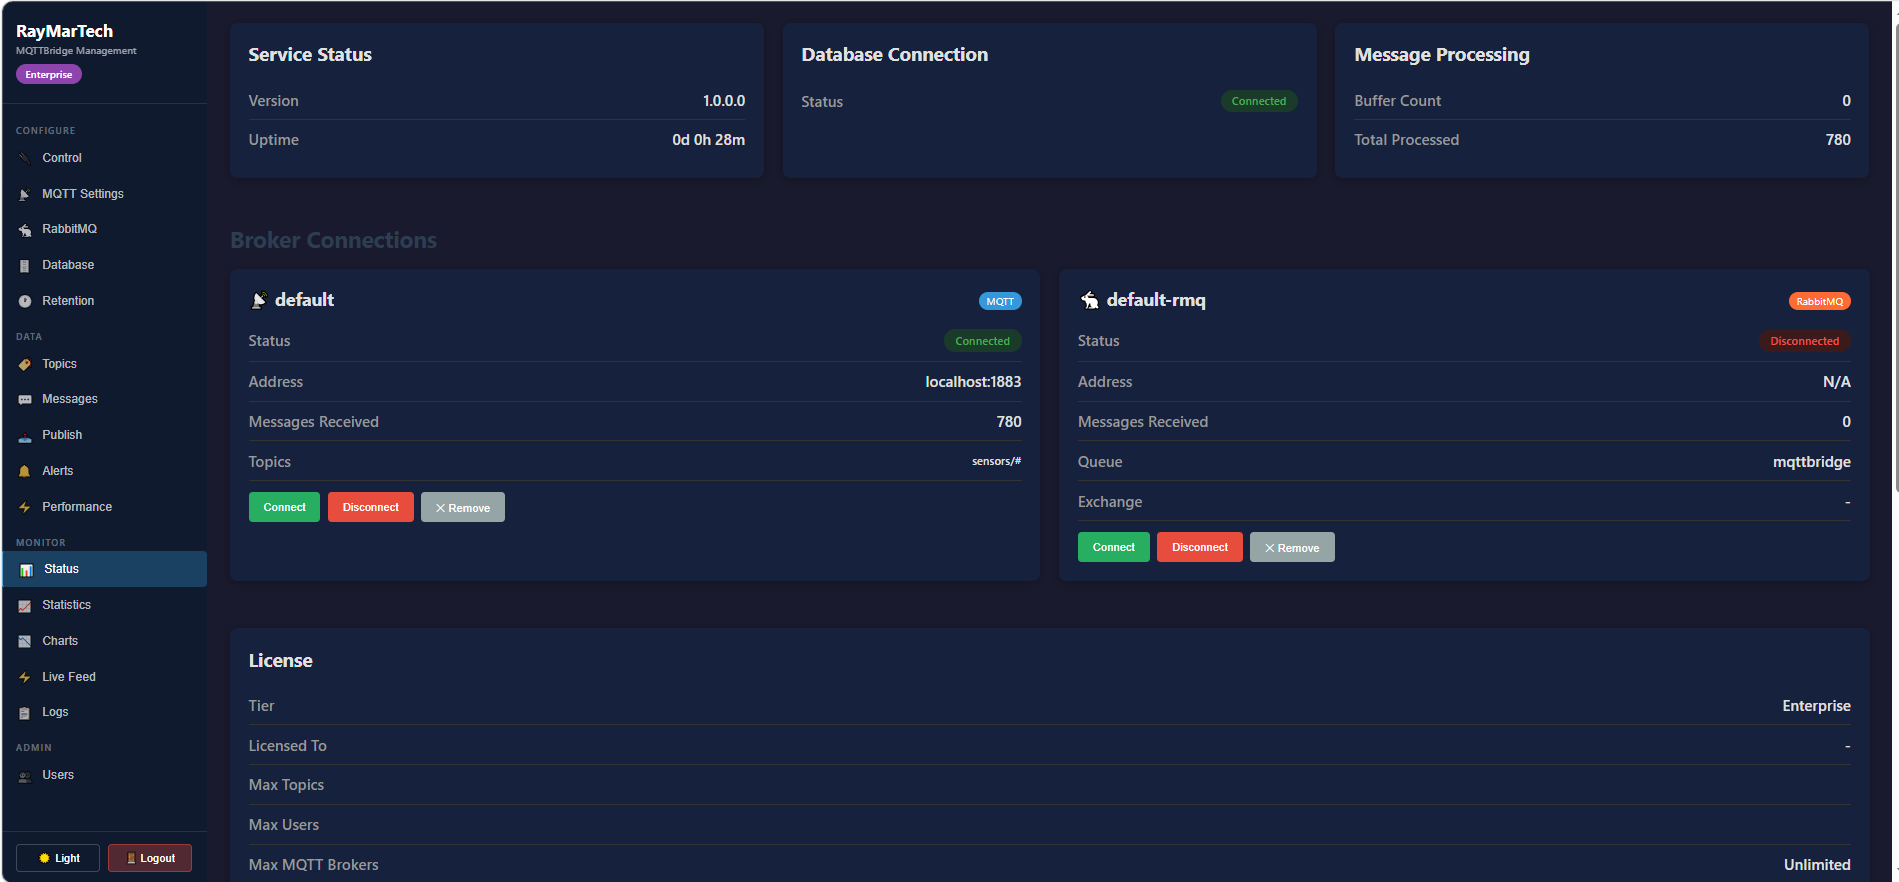Click the Alerts bell icon
The width and height of the screenshot is (1899, 882).
click(x=25, y=471)
